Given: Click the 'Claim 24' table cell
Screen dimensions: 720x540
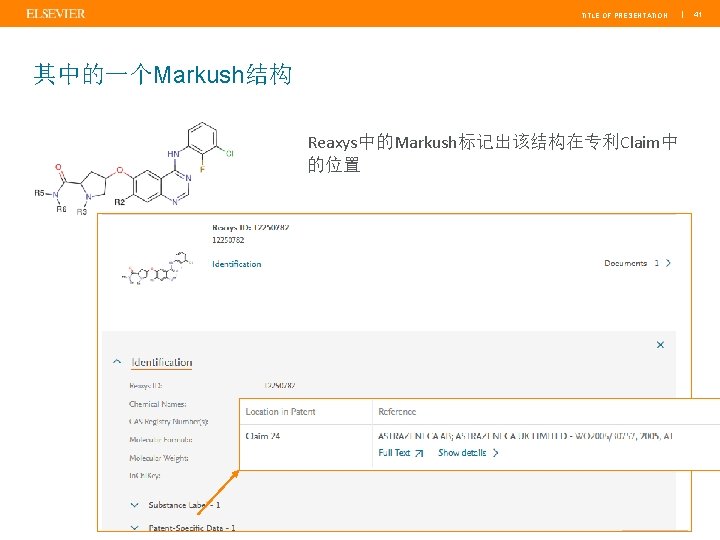Looking at the screenshot, I should (x=263, y=436).
